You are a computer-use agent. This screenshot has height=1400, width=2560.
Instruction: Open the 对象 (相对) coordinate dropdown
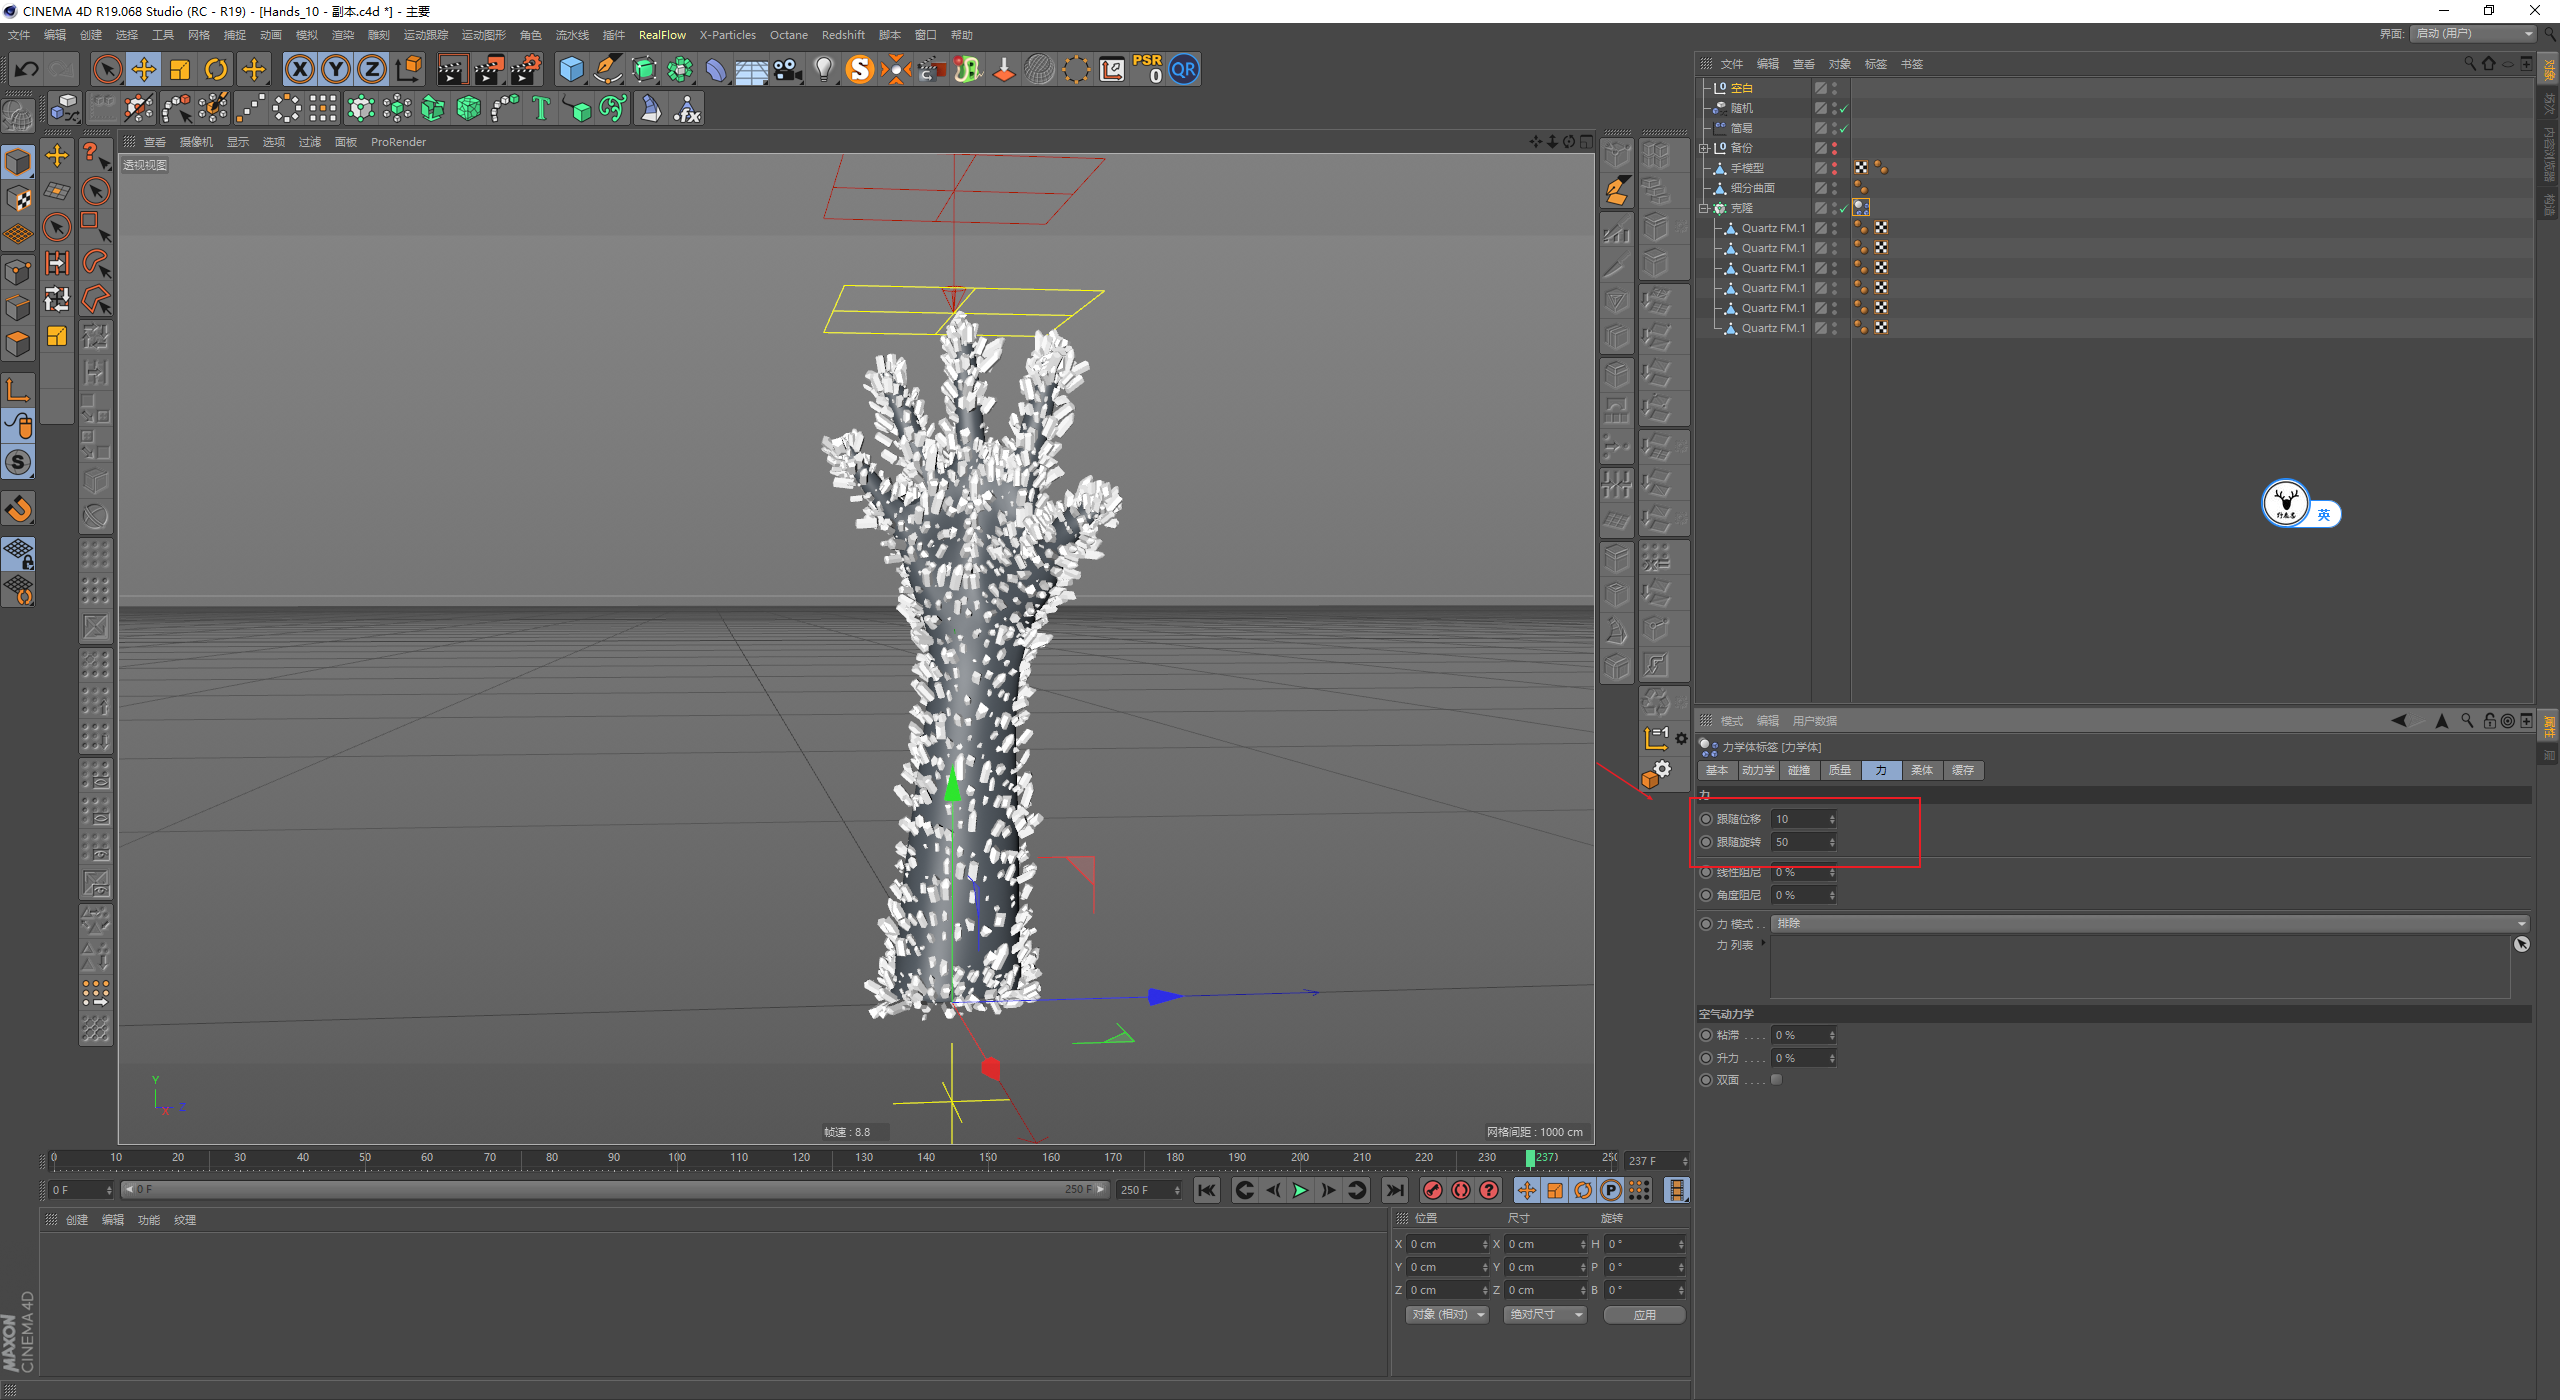[1447, 1314]
